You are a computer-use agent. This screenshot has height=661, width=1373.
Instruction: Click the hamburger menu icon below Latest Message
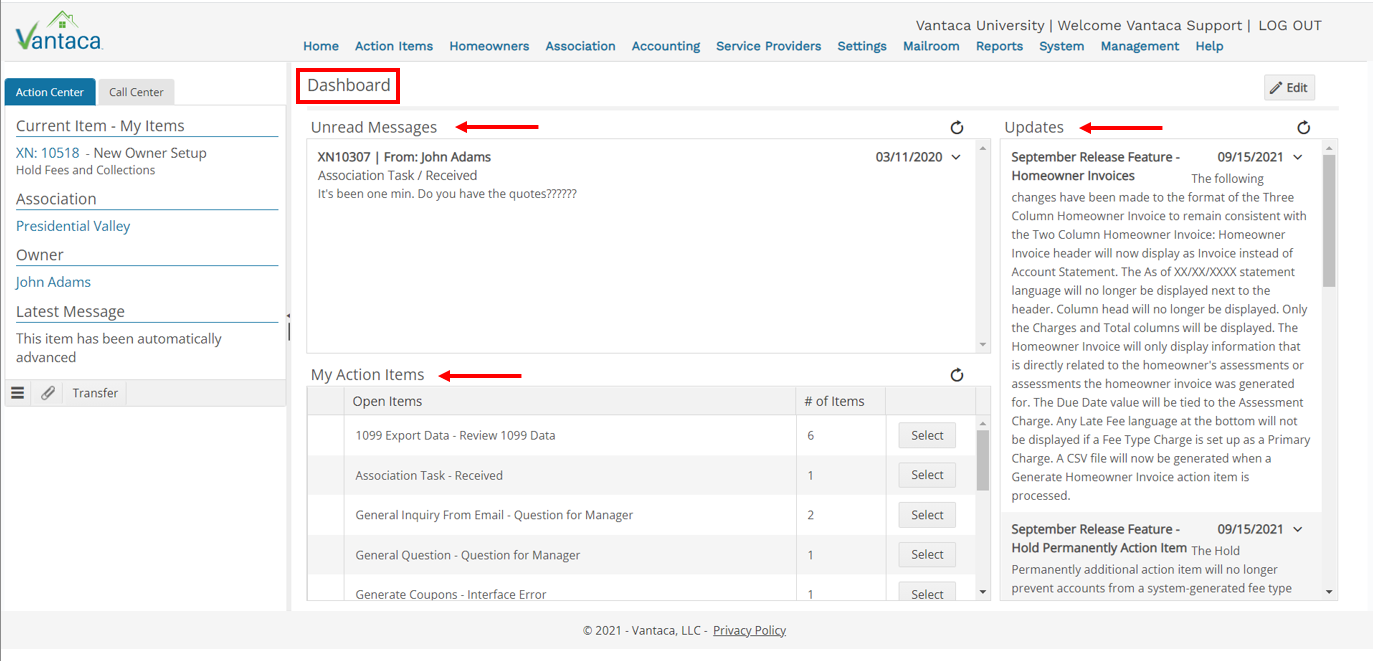tap(16, 392)
